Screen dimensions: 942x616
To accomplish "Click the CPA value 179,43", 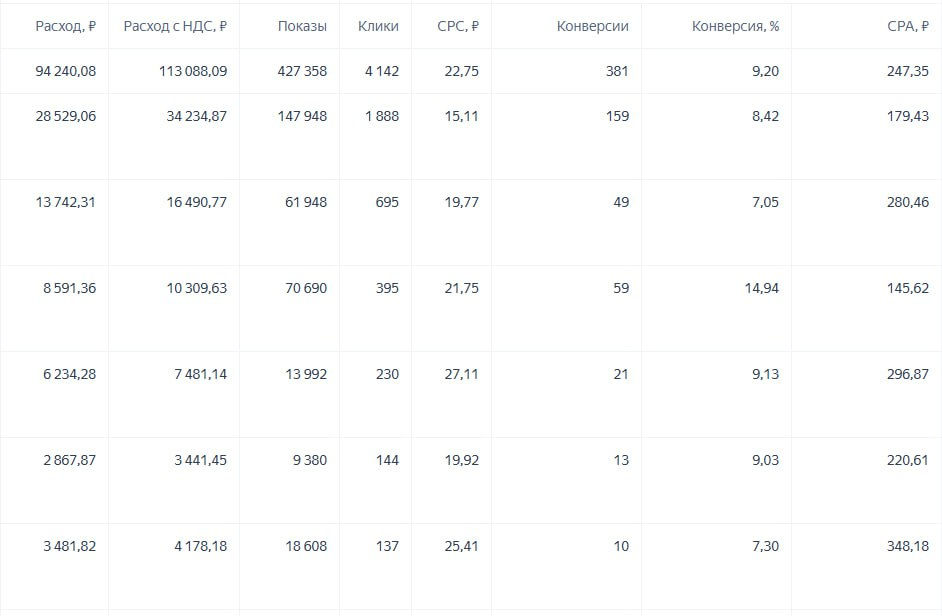I will pyautogui.click(x=907, y=116).
